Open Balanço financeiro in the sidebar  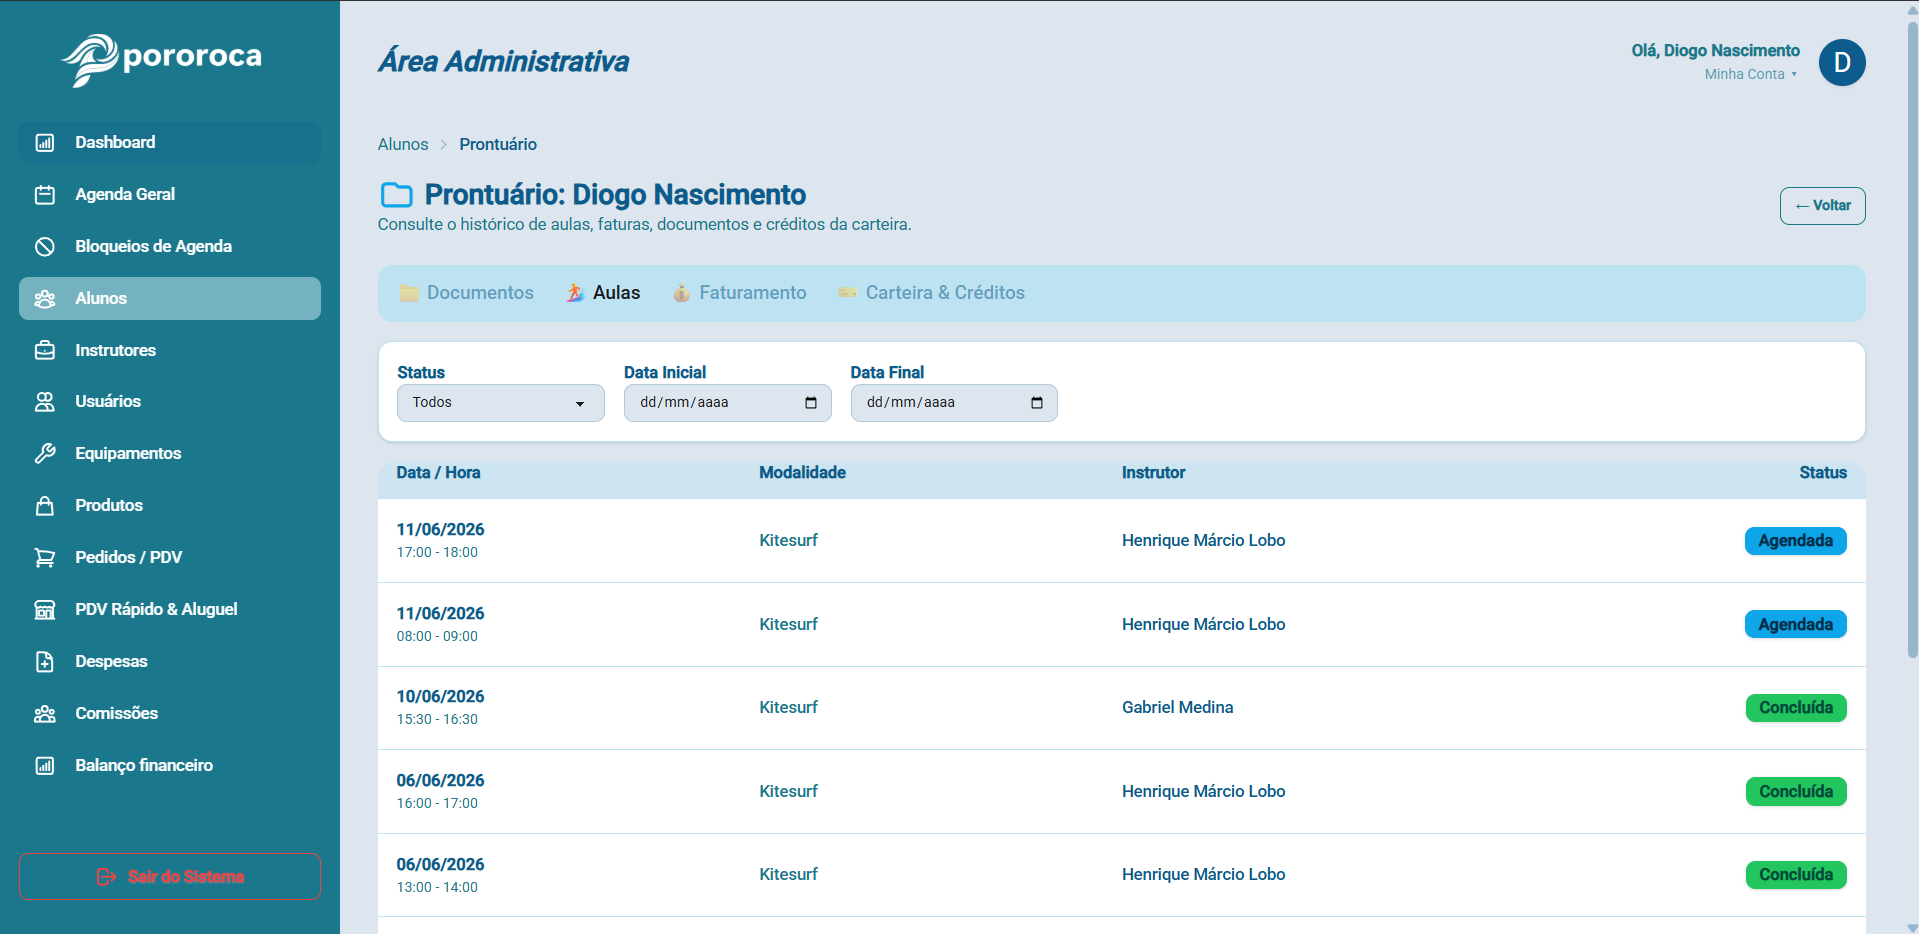[x=170, y=766]
